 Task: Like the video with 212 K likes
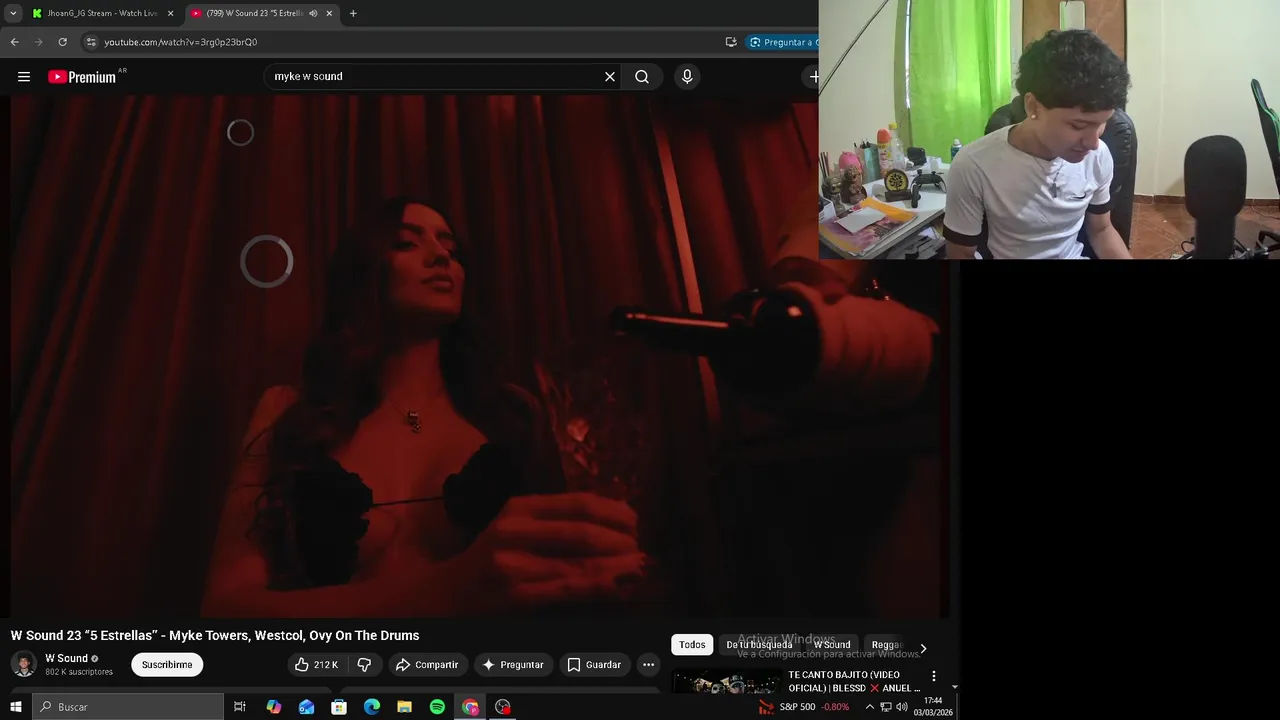coord(316,665)
